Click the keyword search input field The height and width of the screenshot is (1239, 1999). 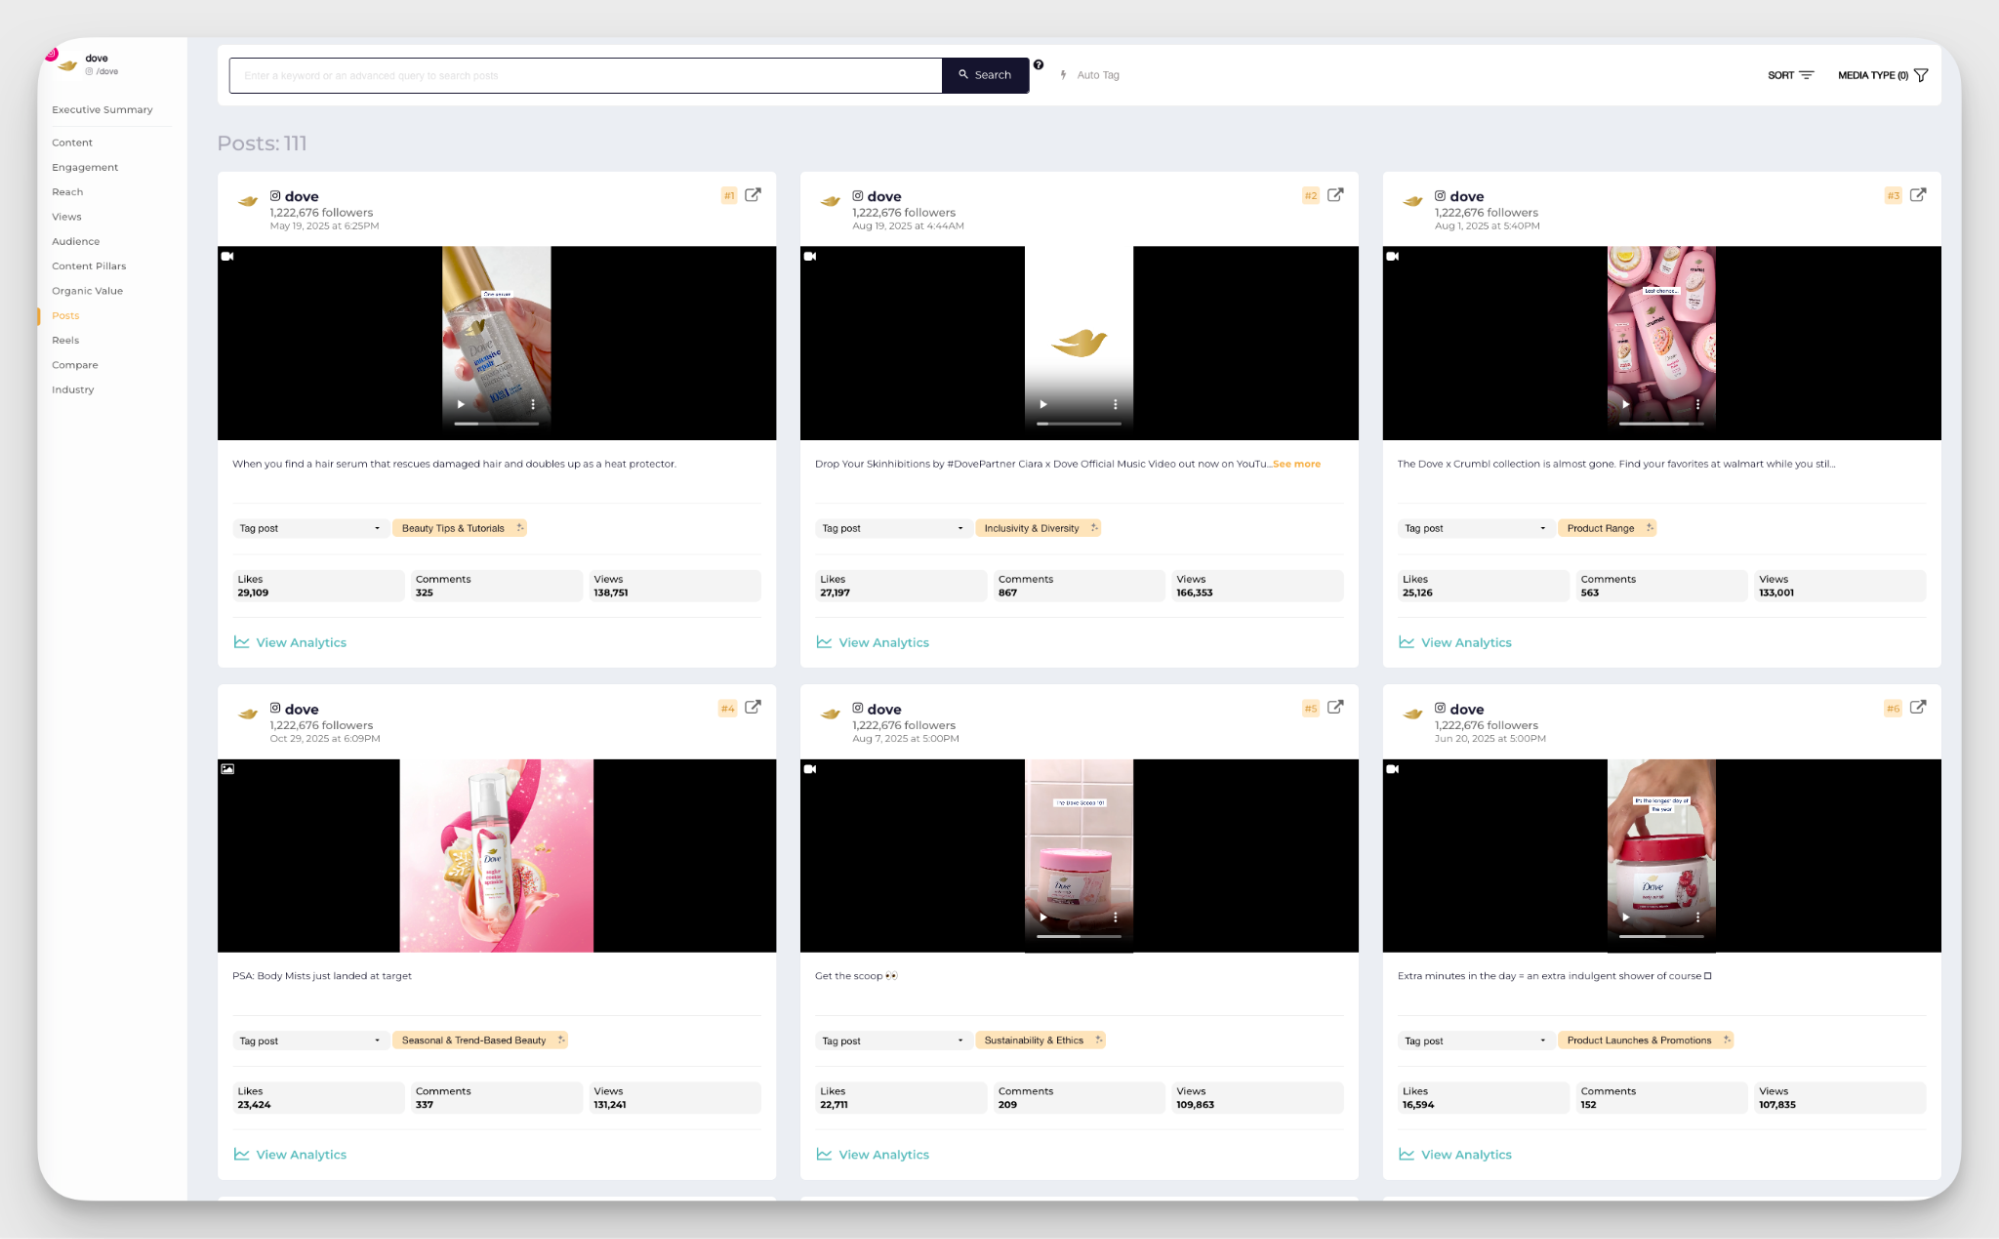[x=584, y=74]
